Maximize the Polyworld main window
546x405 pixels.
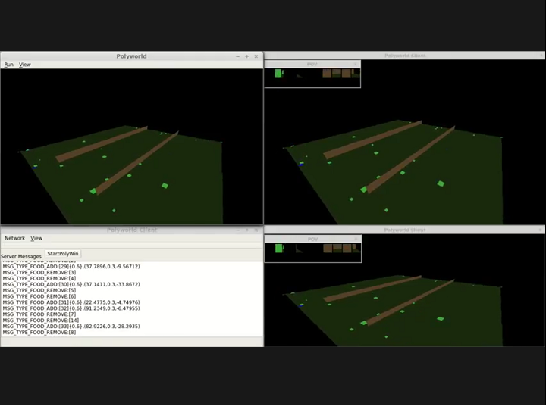click(x=247, y=56)
